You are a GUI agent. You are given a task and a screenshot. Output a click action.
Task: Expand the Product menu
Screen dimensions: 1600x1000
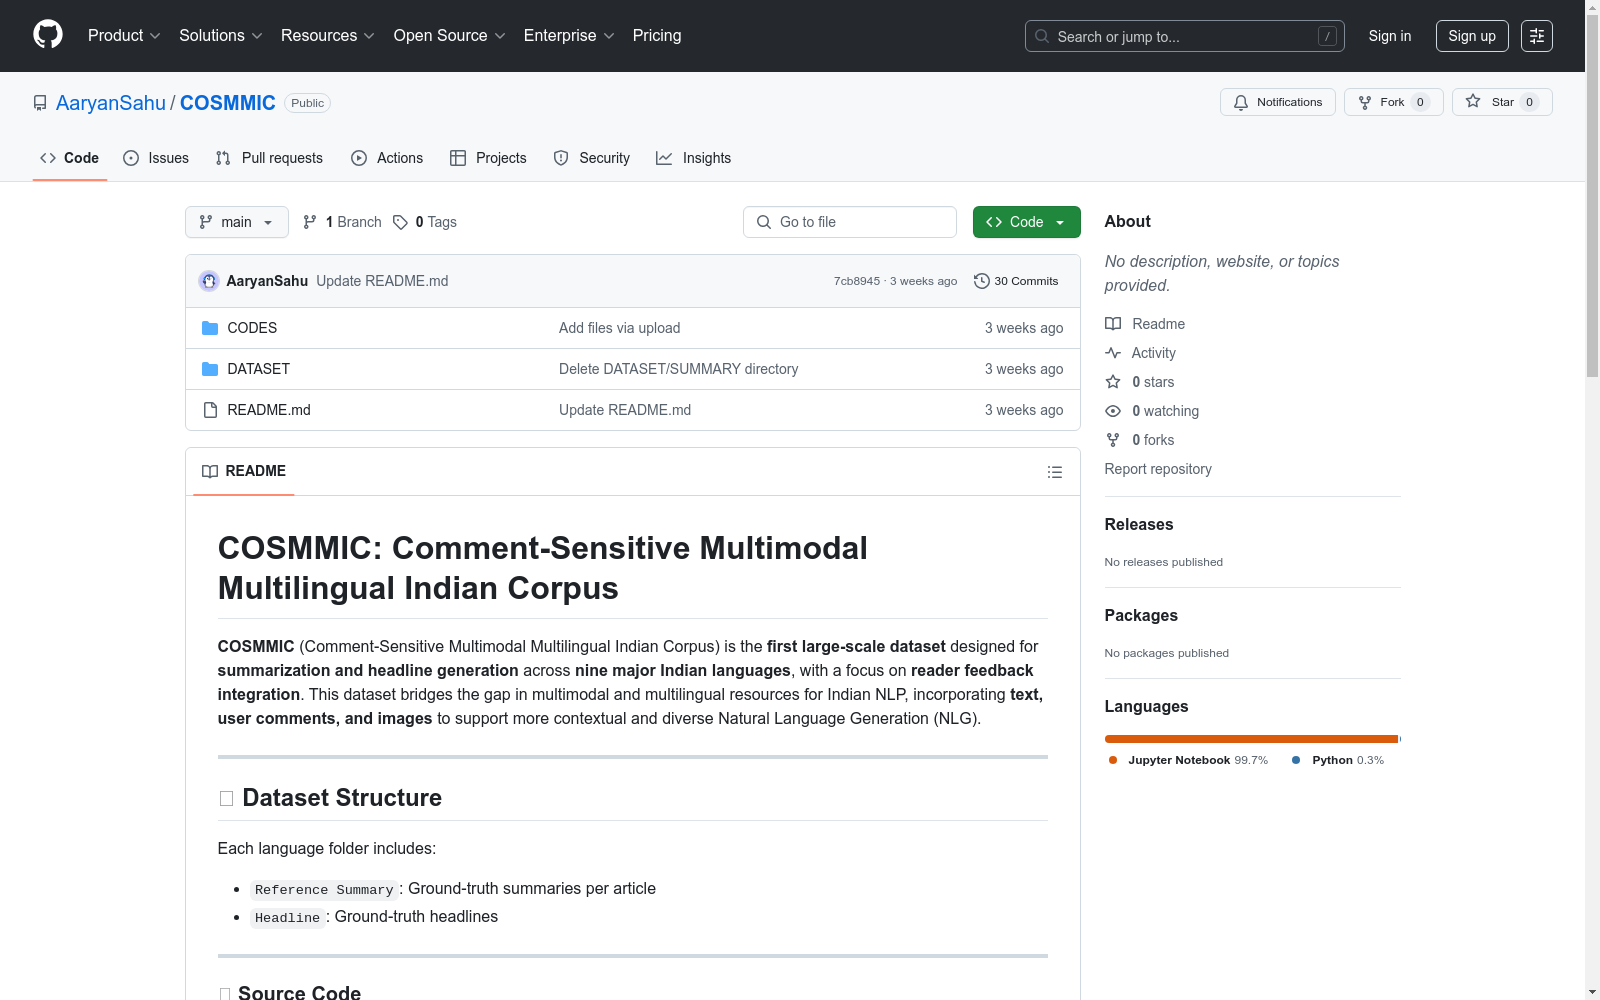pos(124,36)
